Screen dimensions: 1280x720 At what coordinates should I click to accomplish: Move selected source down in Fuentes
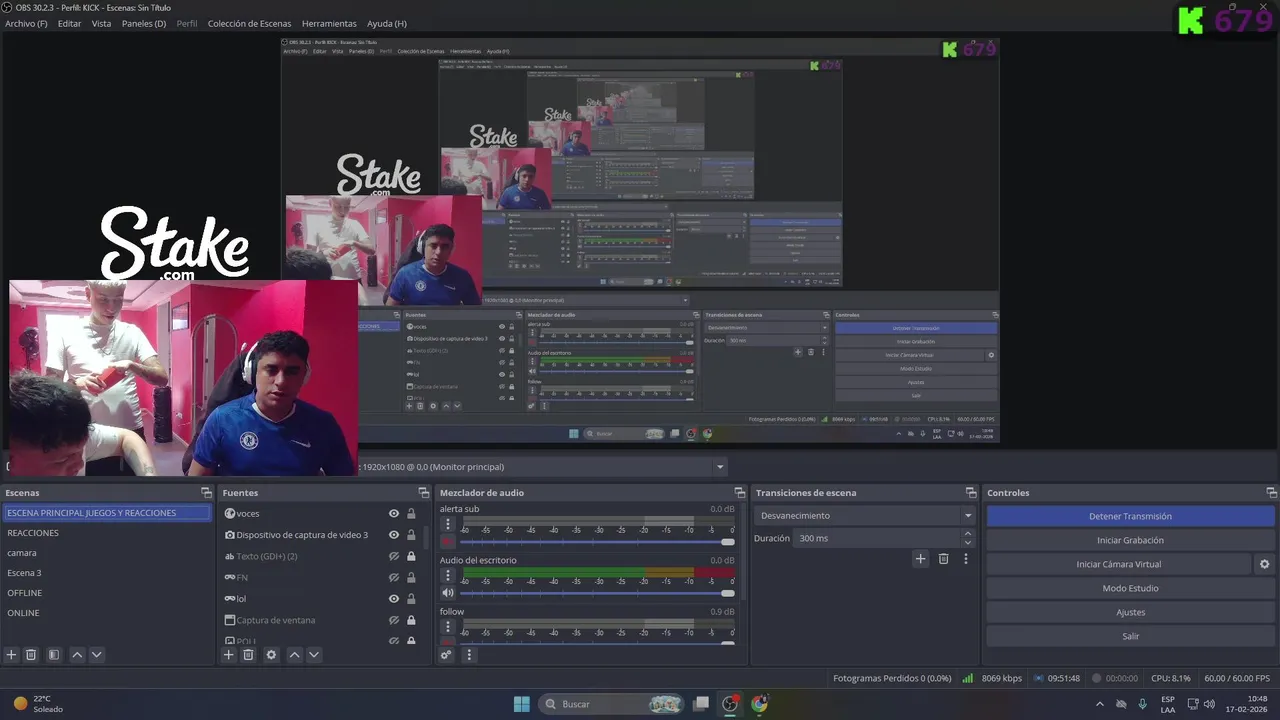coord(314,655)
